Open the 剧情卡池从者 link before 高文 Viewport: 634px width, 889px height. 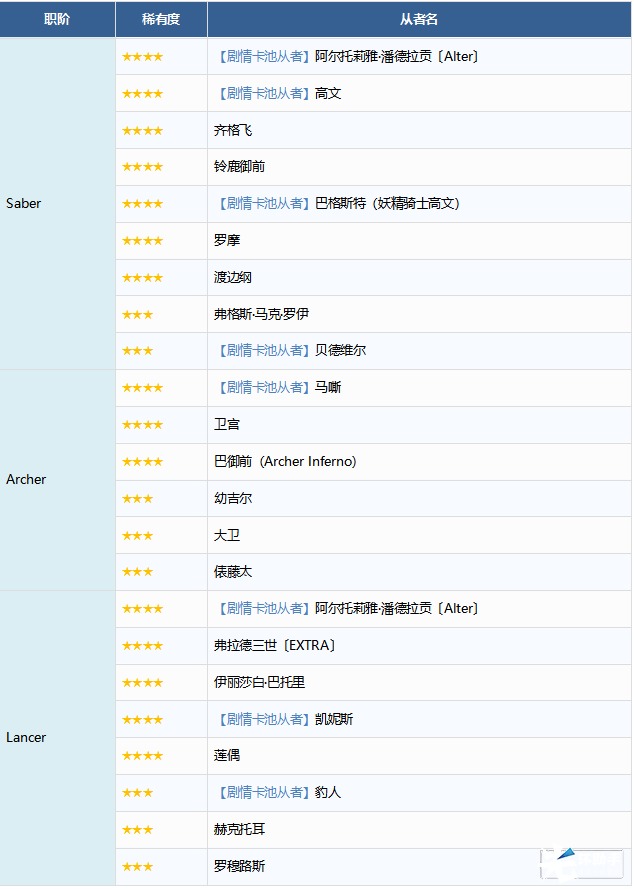(264, 93)
